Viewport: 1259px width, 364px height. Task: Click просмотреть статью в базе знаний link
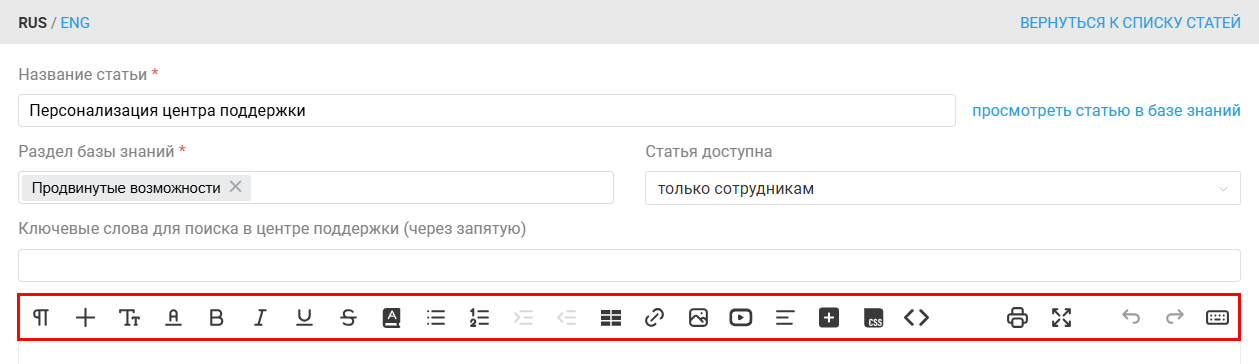(1107, 110)
